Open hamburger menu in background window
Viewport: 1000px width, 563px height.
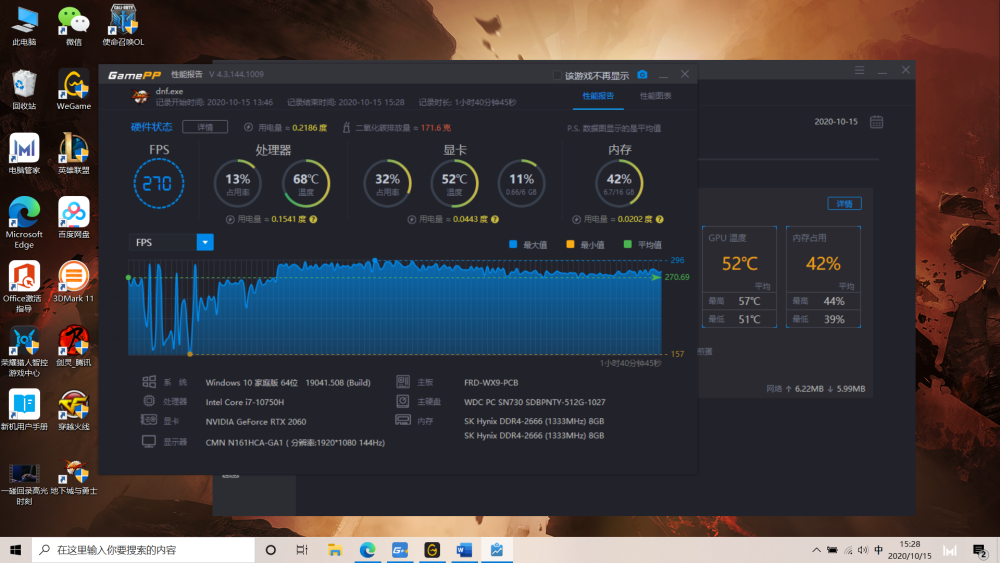tap(860, 70)
